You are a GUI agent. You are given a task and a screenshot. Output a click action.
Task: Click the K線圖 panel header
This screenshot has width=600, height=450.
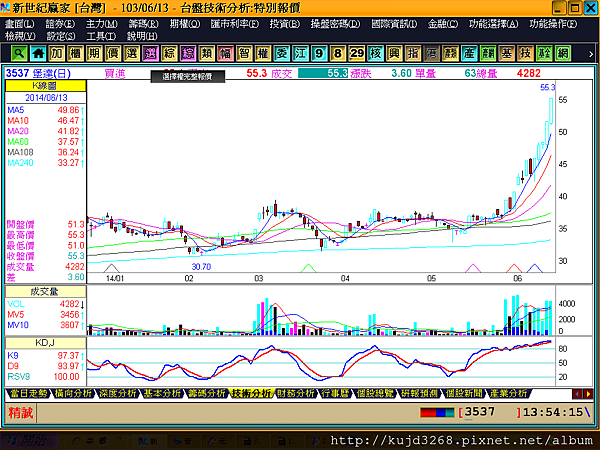pos(45,86)
